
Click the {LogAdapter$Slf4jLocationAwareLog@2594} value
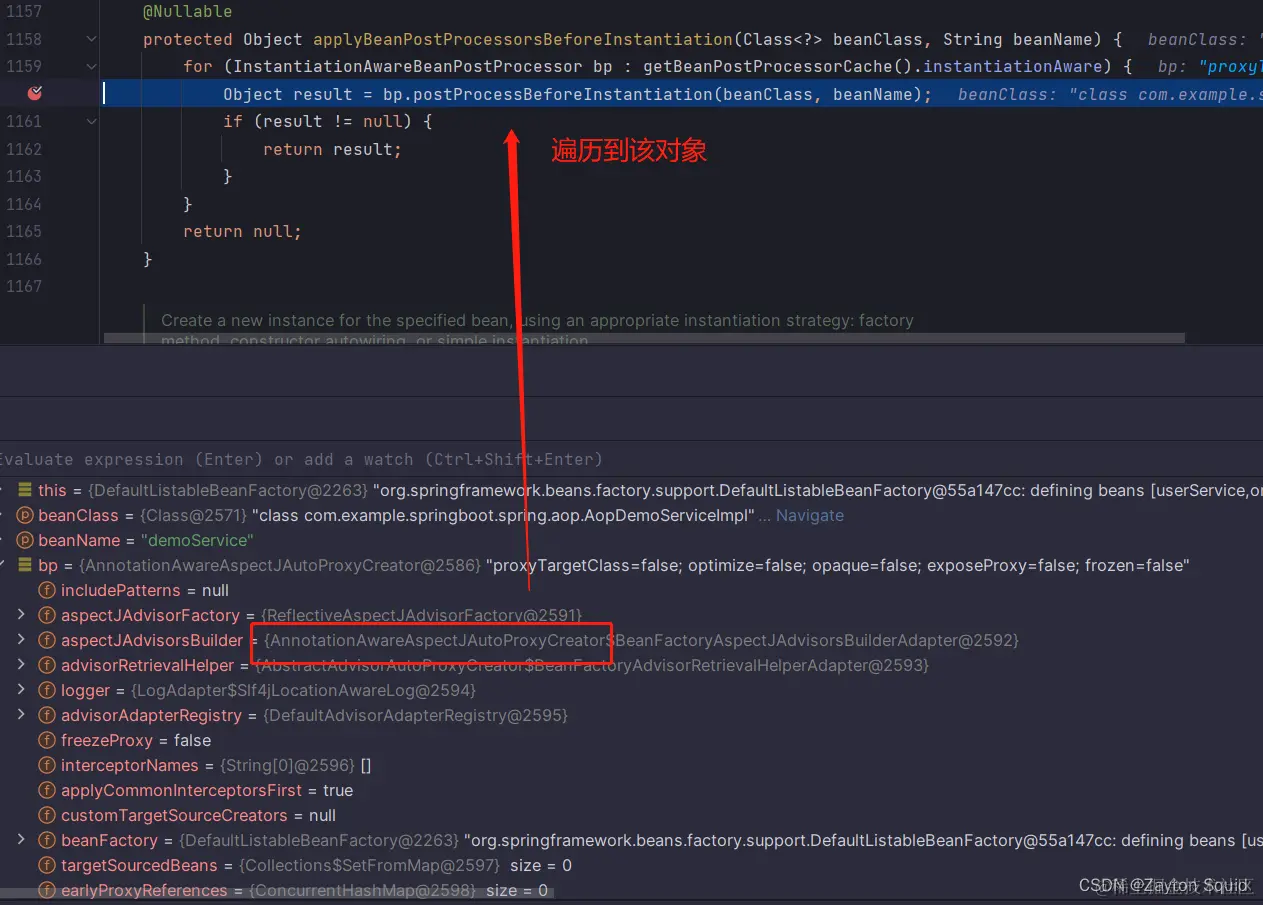pos(303,690)
